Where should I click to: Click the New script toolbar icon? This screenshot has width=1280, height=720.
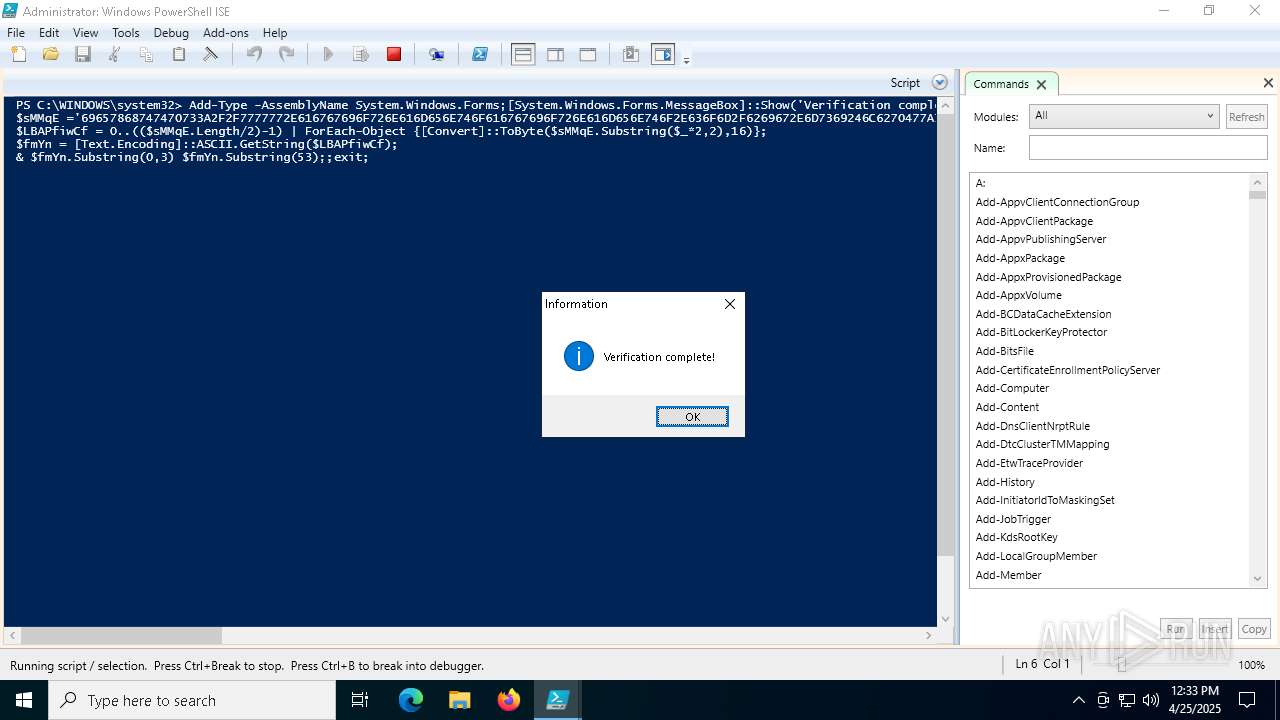click(18, 55)
